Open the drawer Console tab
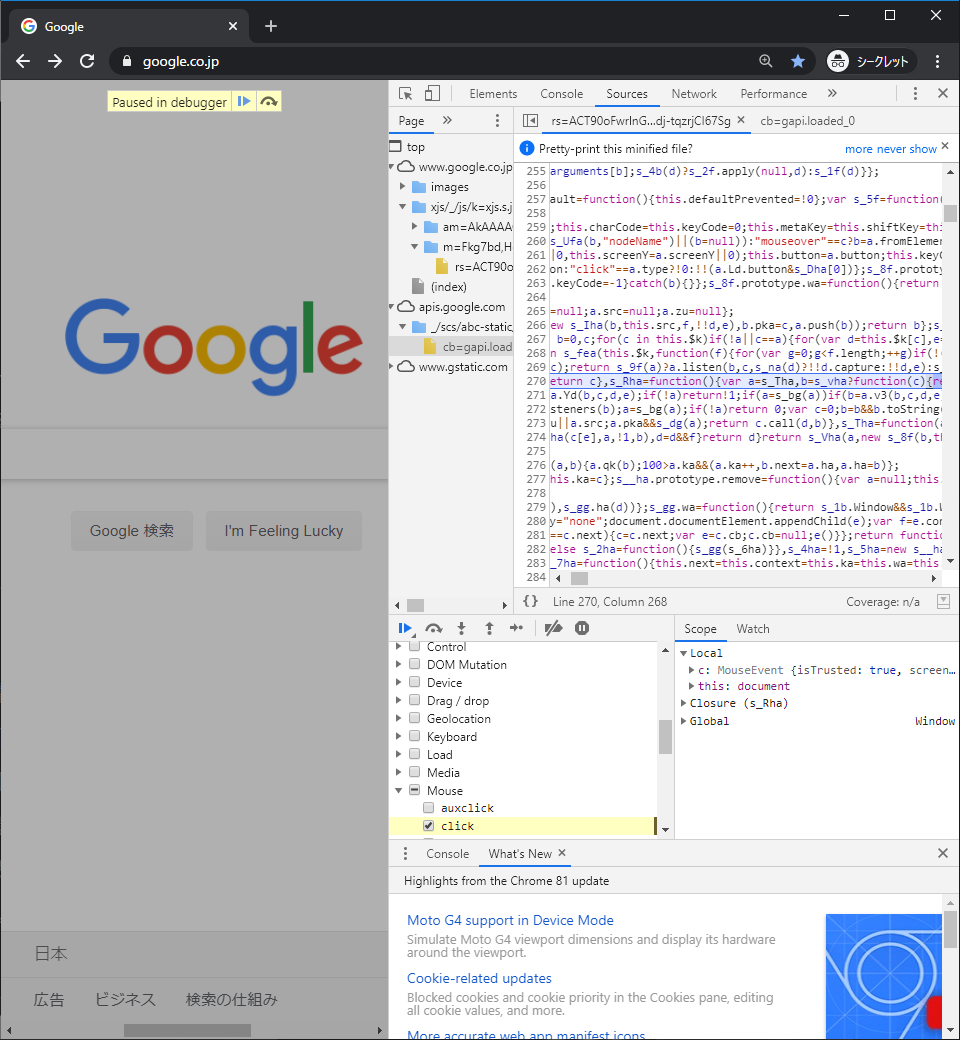 [x=447, y=854]
